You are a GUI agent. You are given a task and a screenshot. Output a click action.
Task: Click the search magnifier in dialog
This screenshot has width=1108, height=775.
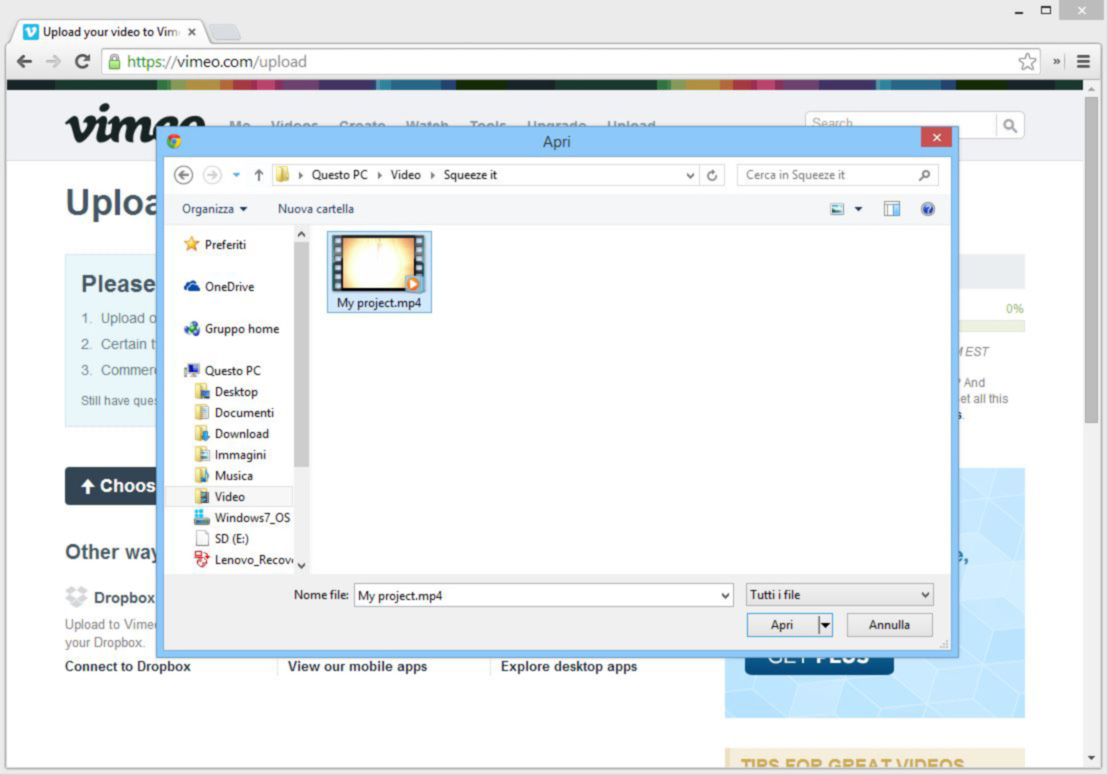click(x=924, y=174)
